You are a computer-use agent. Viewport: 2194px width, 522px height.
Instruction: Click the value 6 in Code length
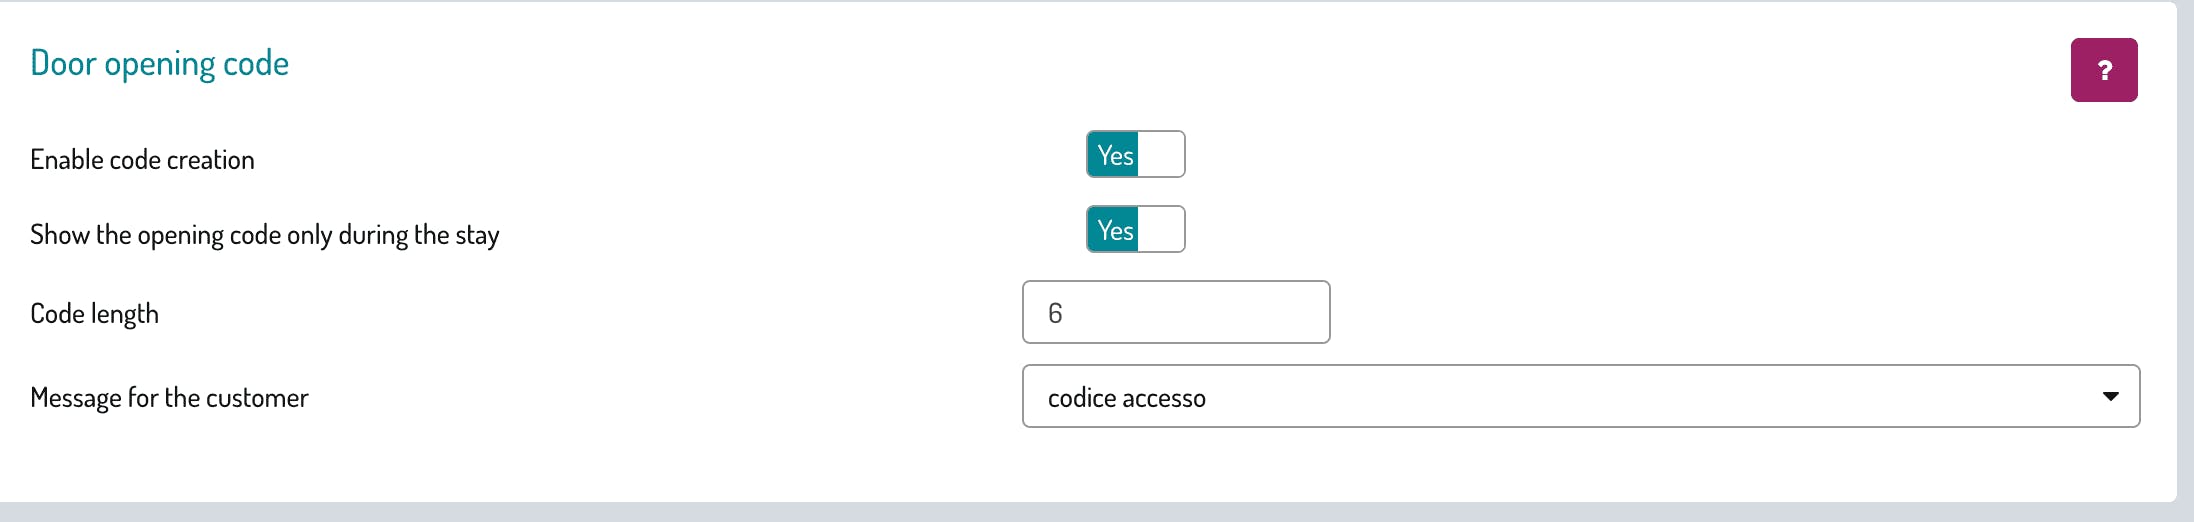pos(1055,314)
